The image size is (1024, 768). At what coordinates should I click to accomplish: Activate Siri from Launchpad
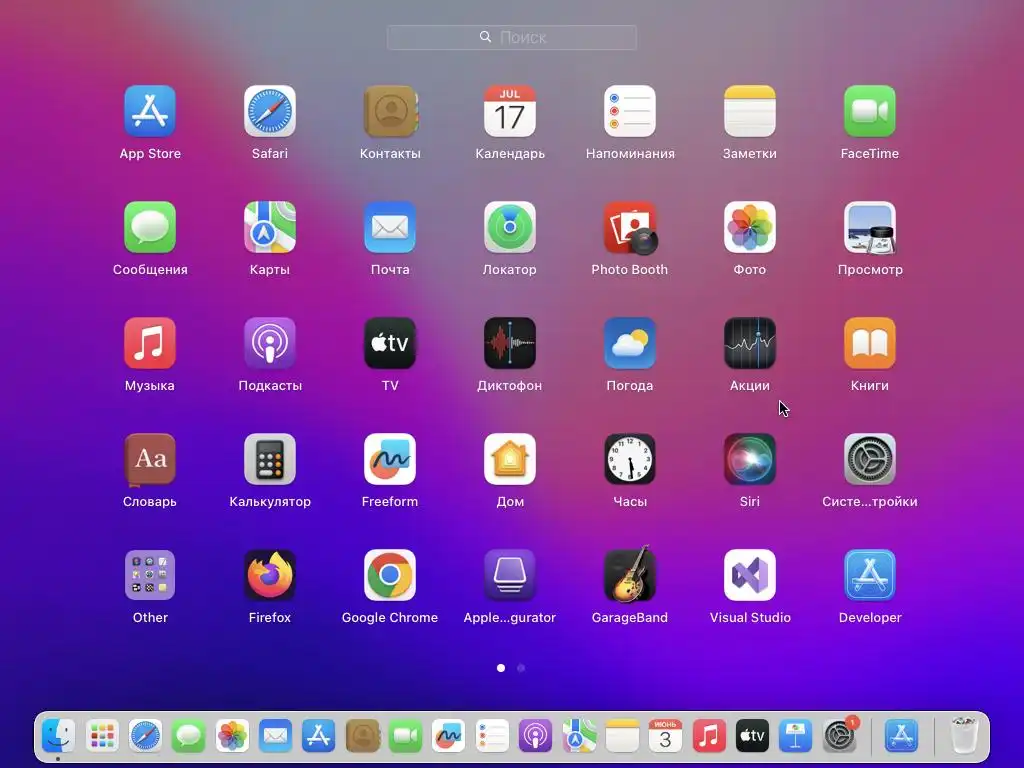click(x=750, y=459)
